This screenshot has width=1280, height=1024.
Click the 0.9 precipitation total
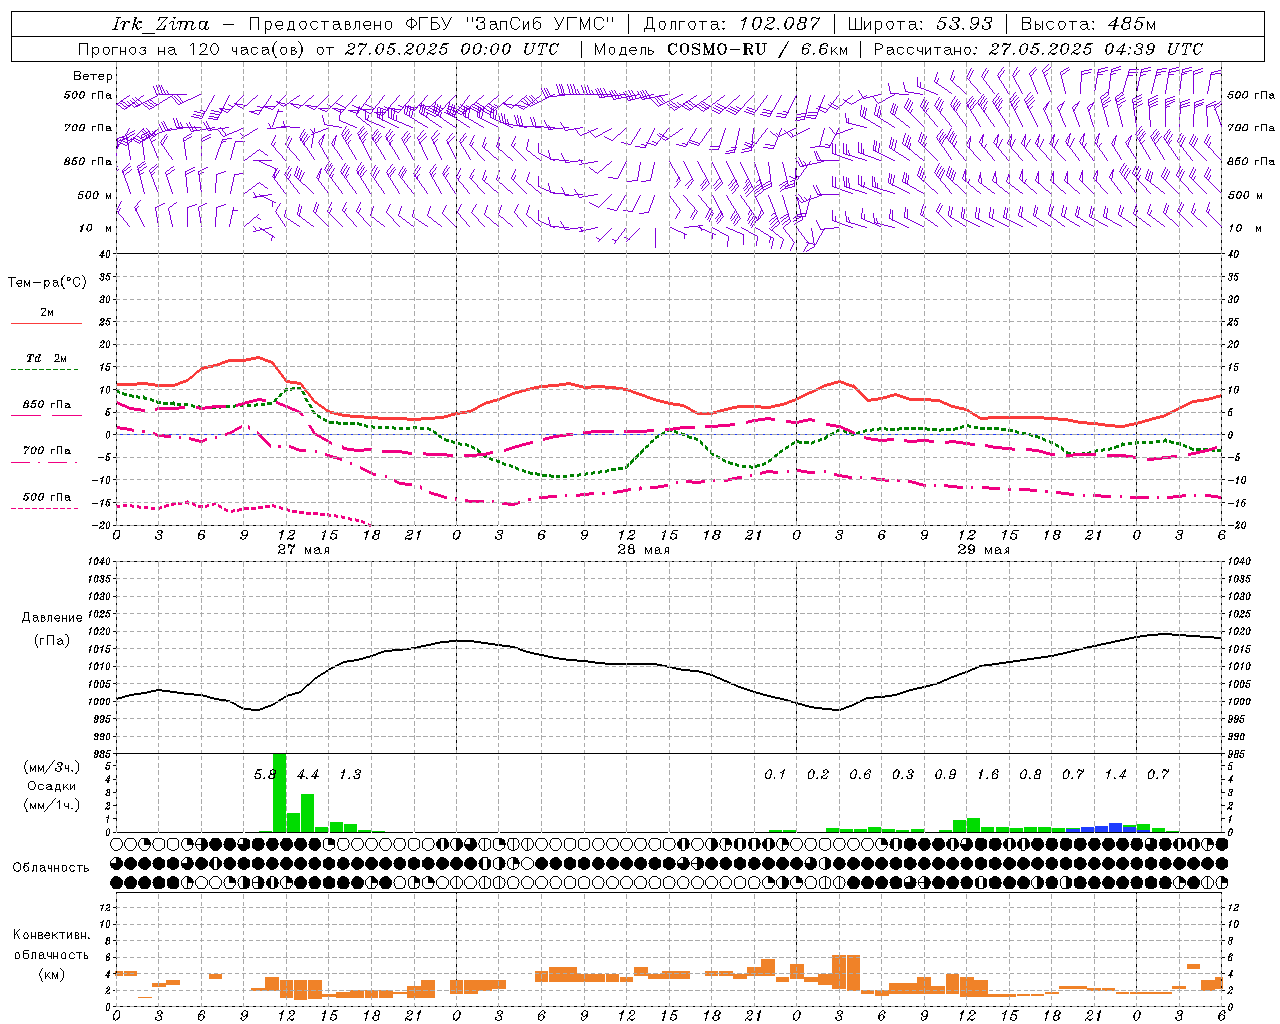pyautogui.click(x=945, y=774)
